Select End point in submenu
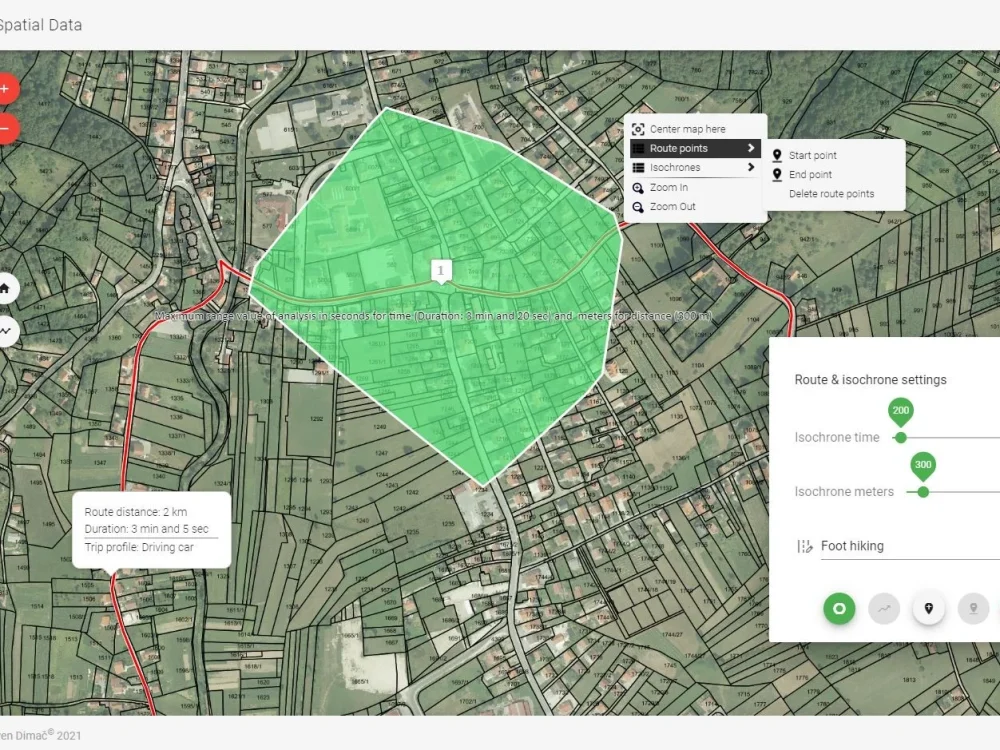The height and width of the screenshot is (750, 1000). (835, 174)
